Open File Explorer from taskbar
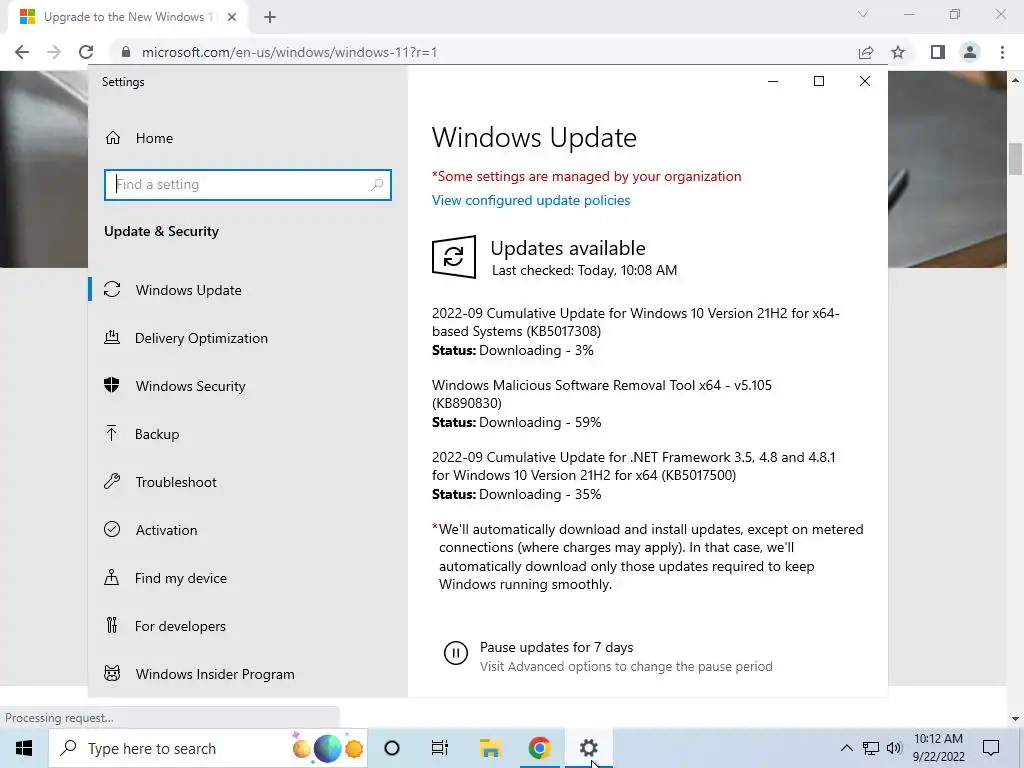Screen dimensions: 1024x768 [490, 748]
